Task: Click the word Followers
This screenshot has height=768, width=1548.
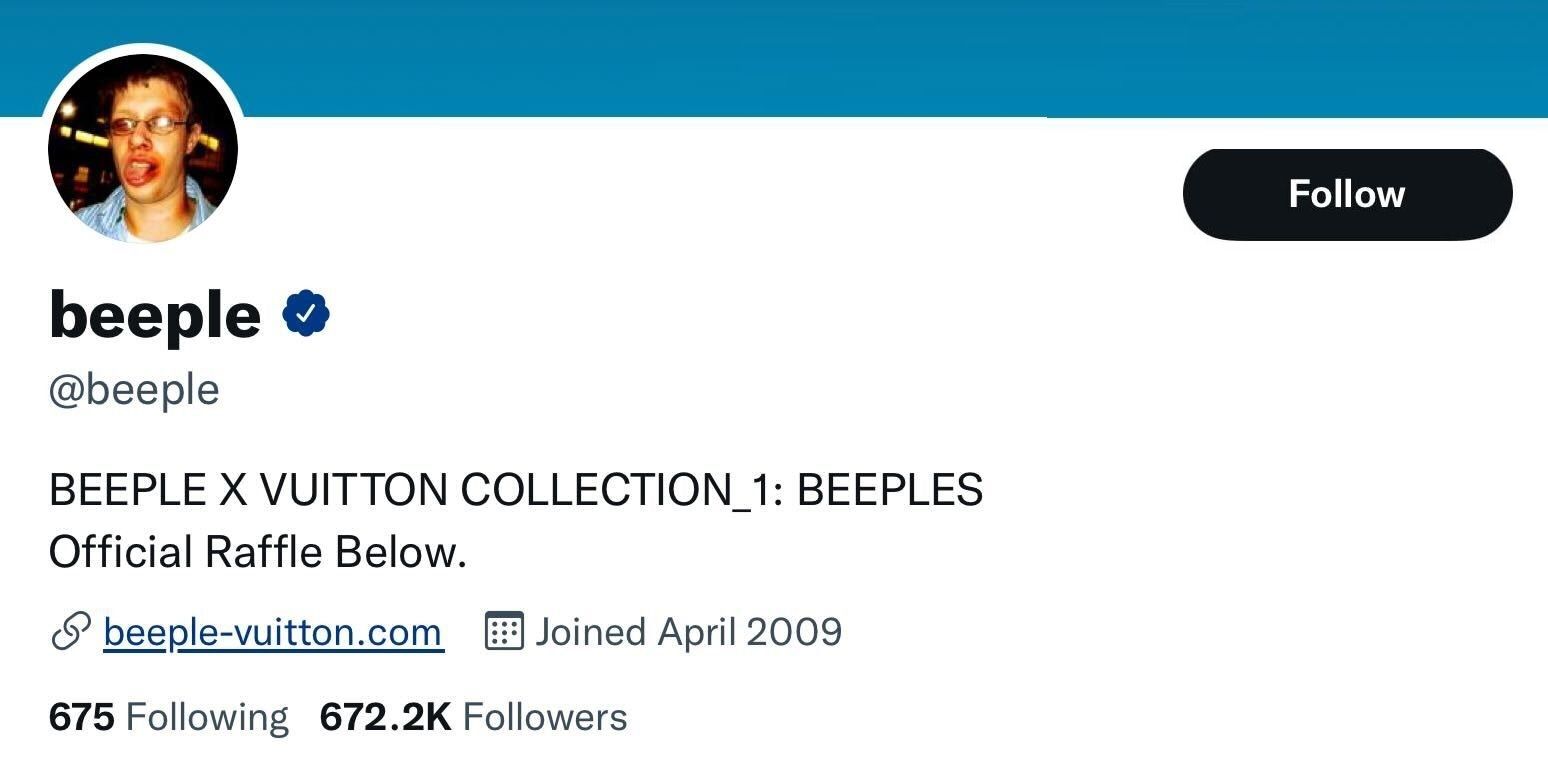Action: pyautogui.click(x=545, y=717)
